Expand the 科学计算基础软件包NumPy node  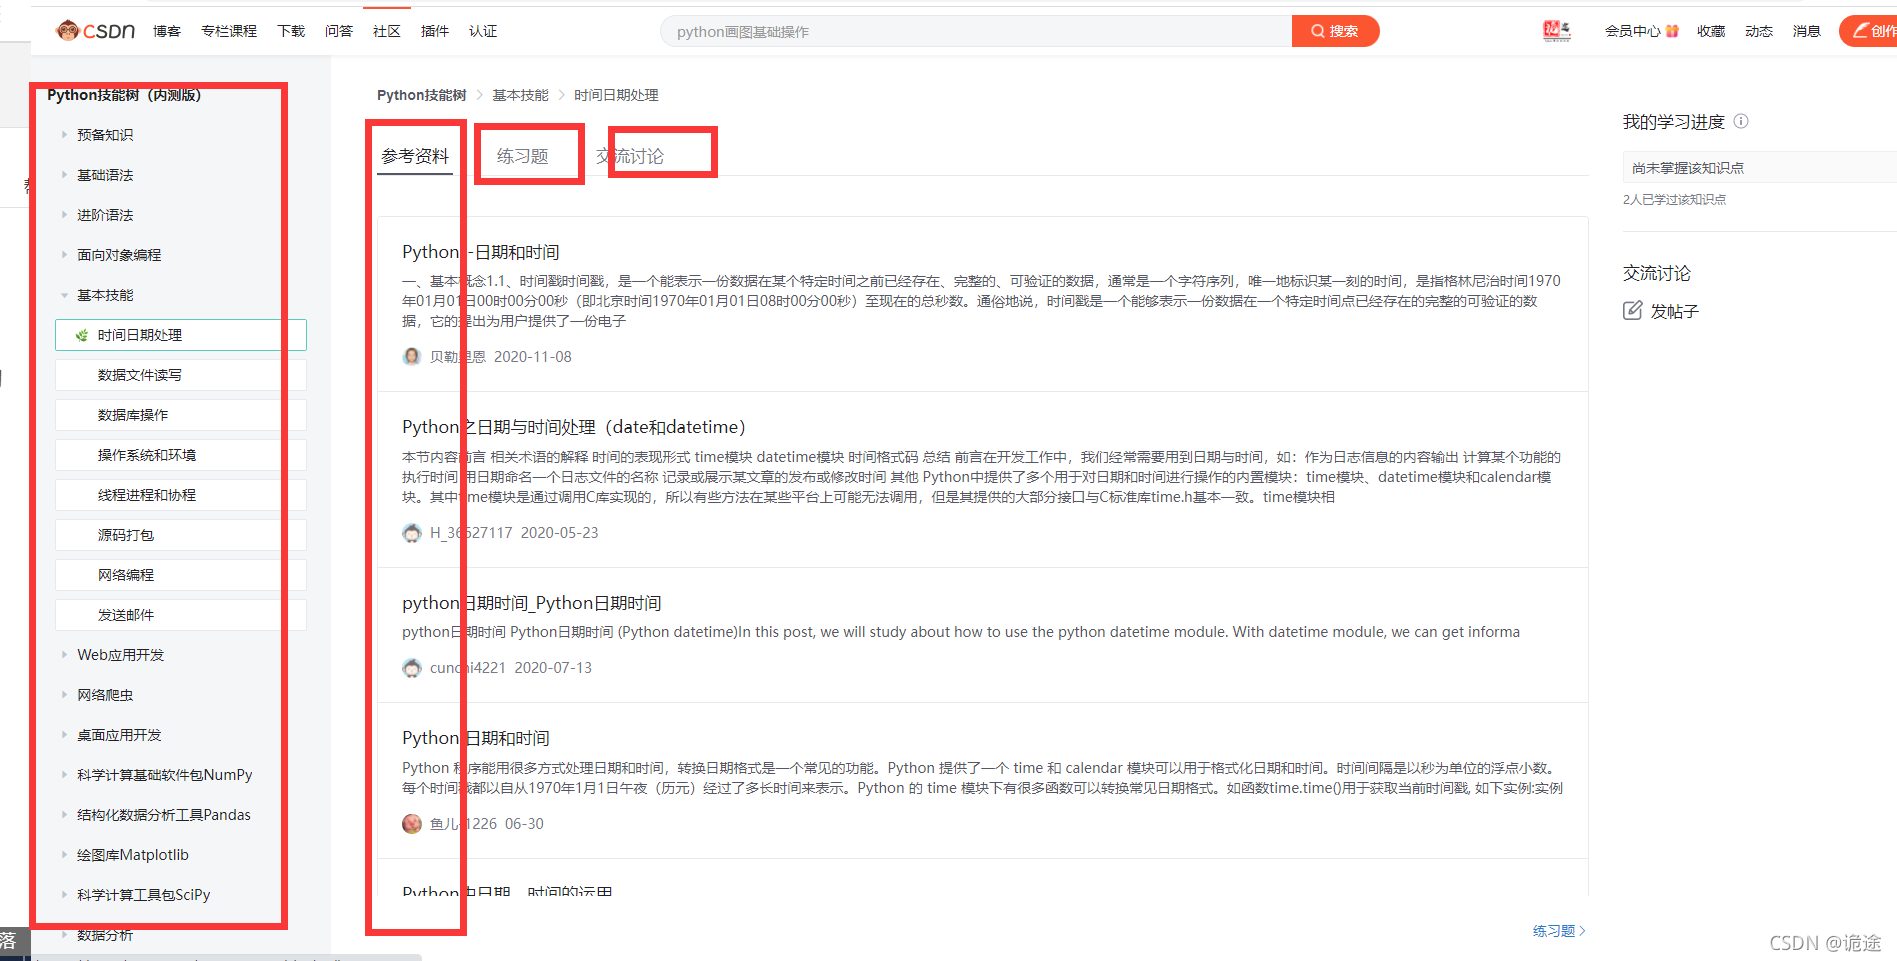coord(64,774)
